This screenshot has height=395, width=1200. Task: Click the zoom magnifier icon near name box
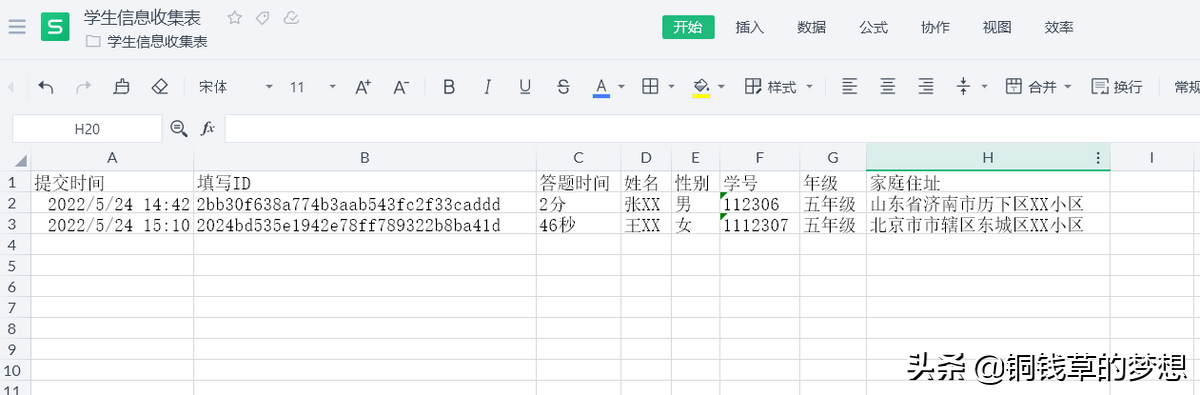[x=179, y=128]
